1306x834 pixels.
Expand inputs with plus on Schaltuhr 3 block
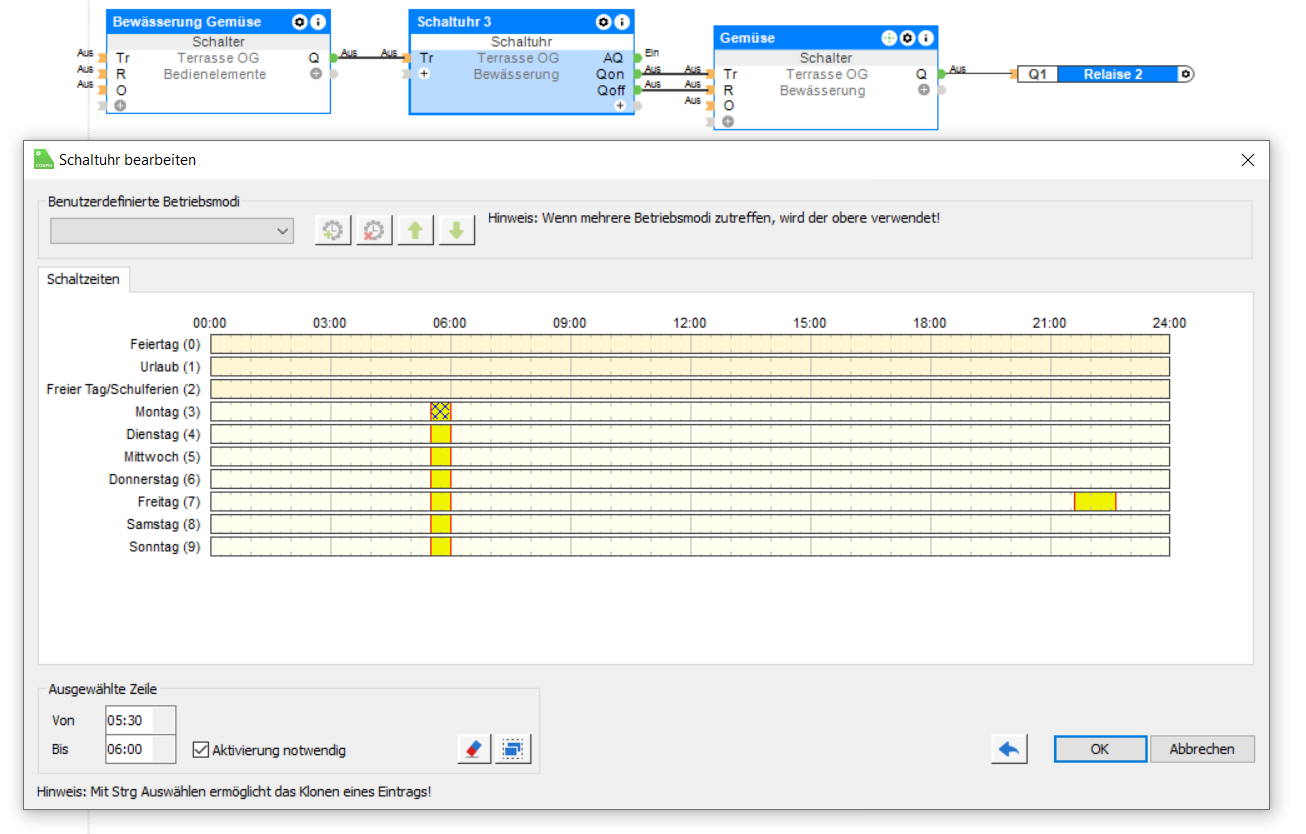tap(424, 75)
